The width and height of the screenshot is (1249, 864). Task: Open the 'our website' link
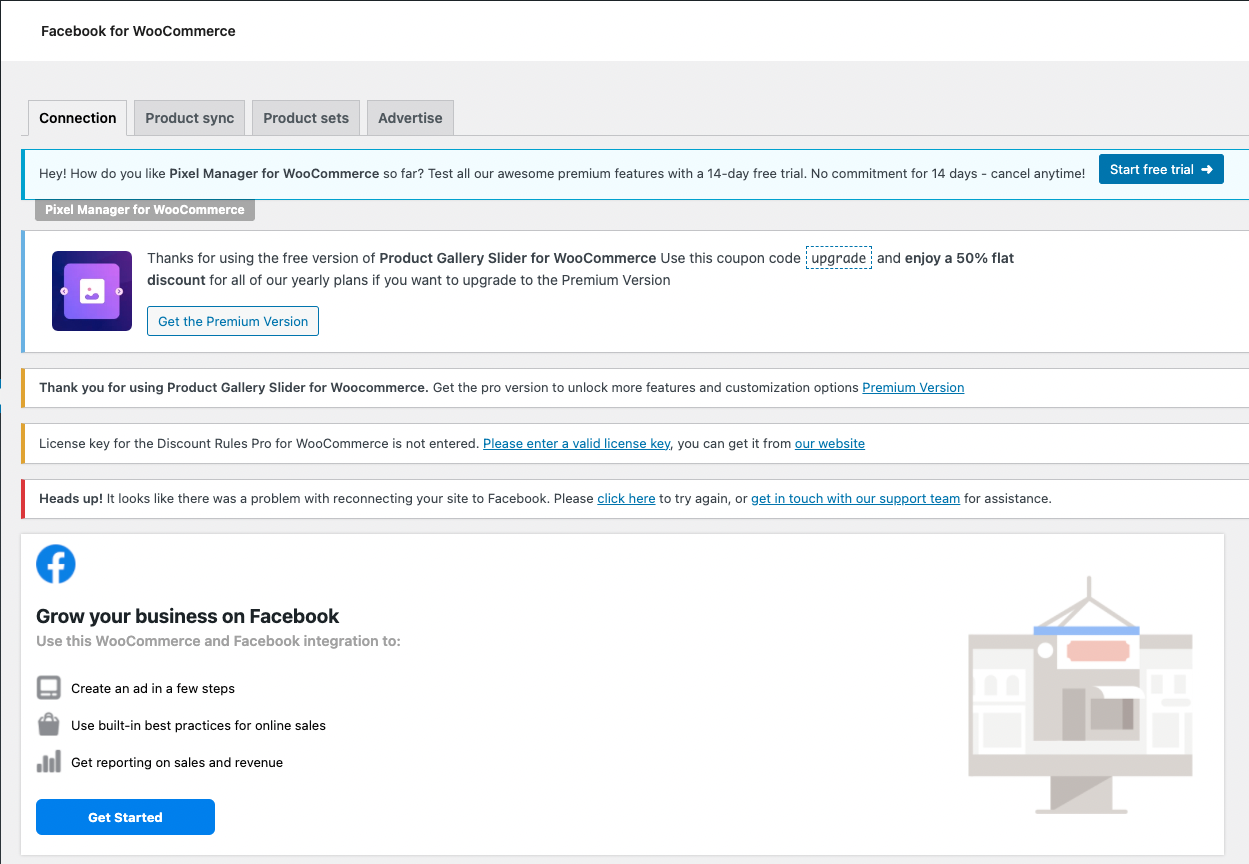830,443
